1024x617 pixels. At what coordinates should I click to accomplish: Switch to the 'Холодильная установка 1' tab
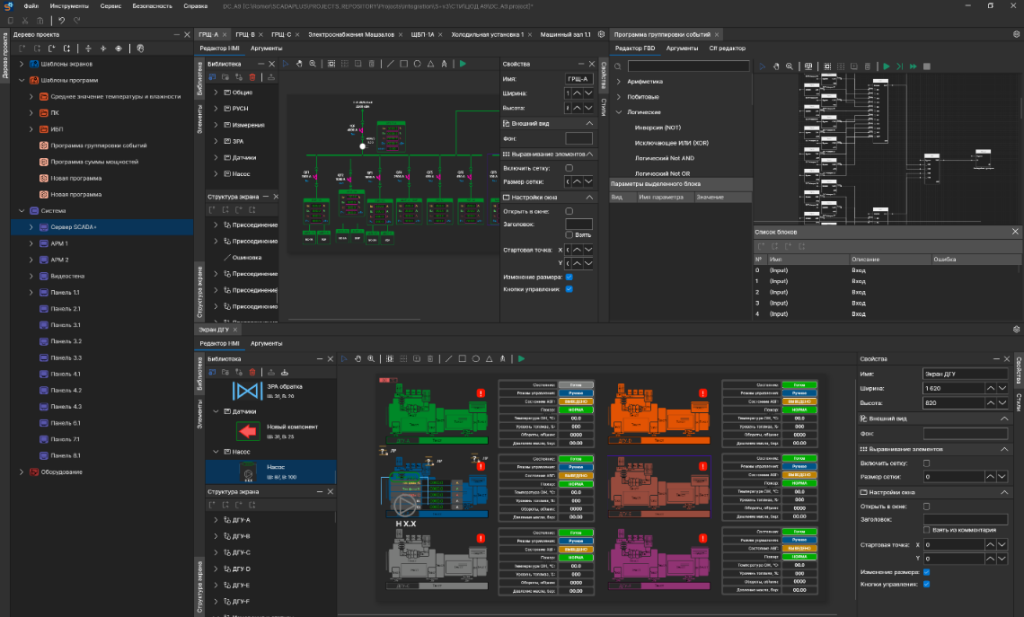[487, 34]
